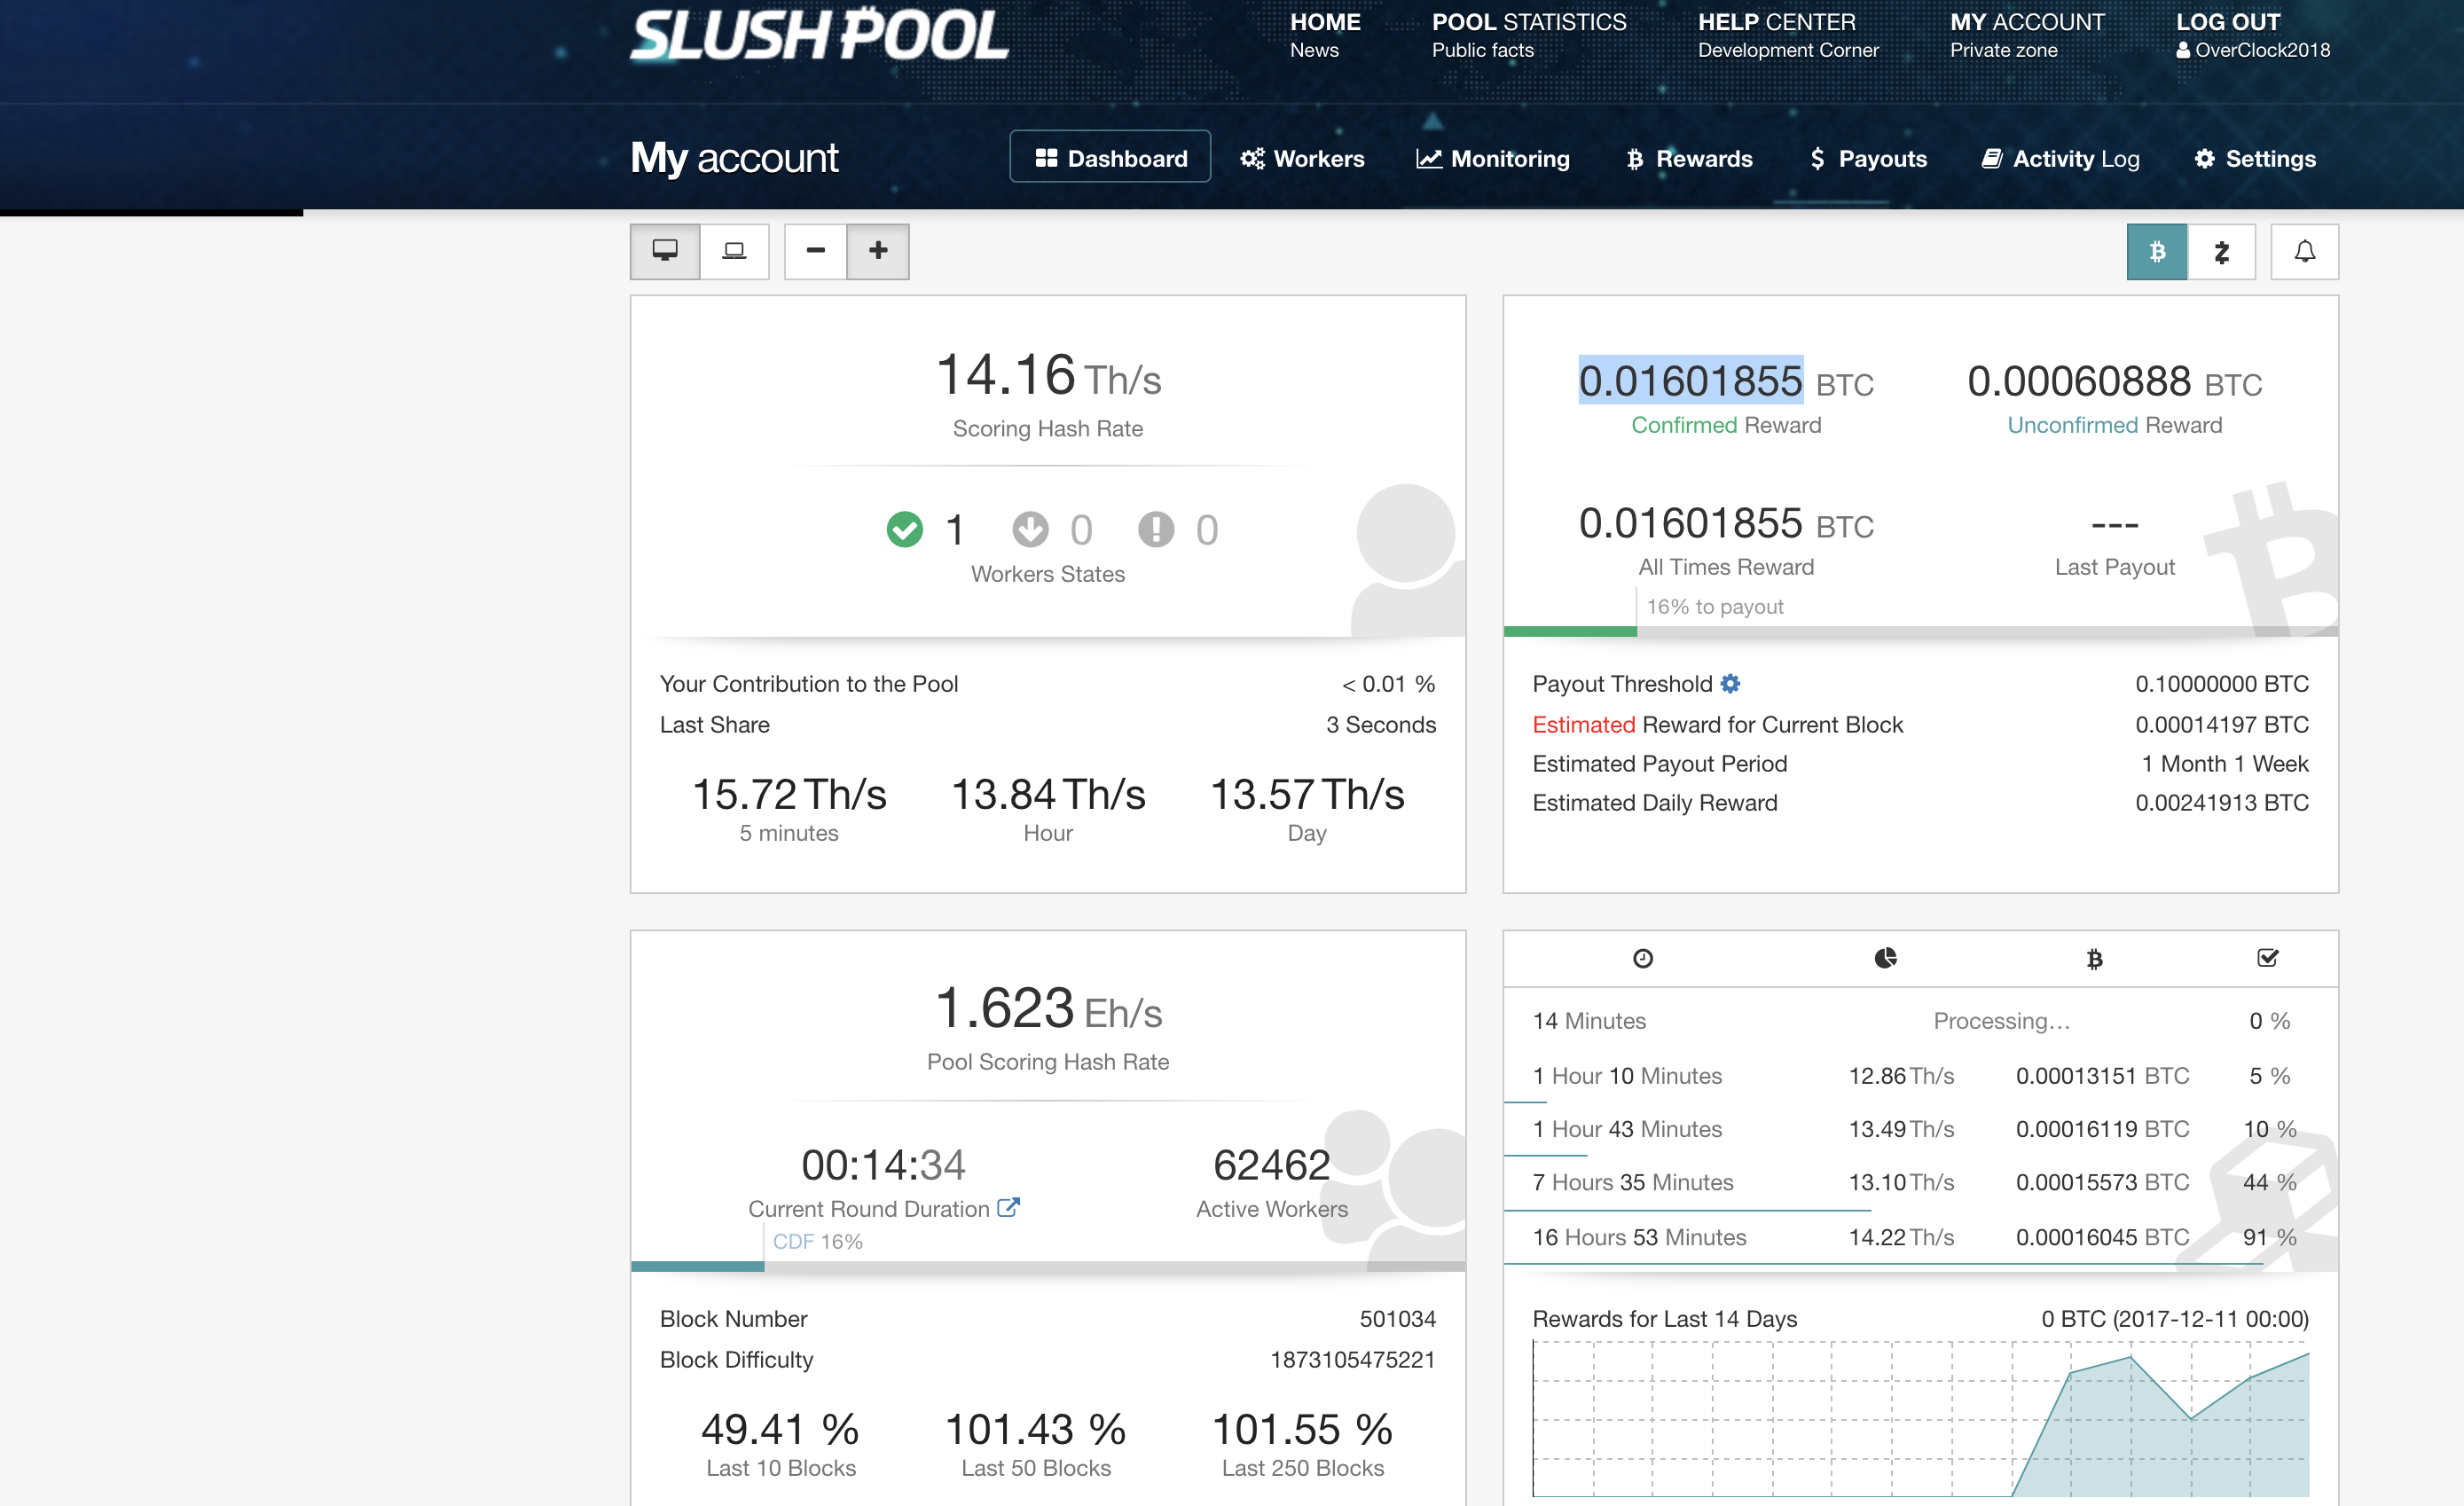Select the 7 Hours 35 Minutes row
This screenshot has width=2464, height=1506.
tap(1920, 1182)
